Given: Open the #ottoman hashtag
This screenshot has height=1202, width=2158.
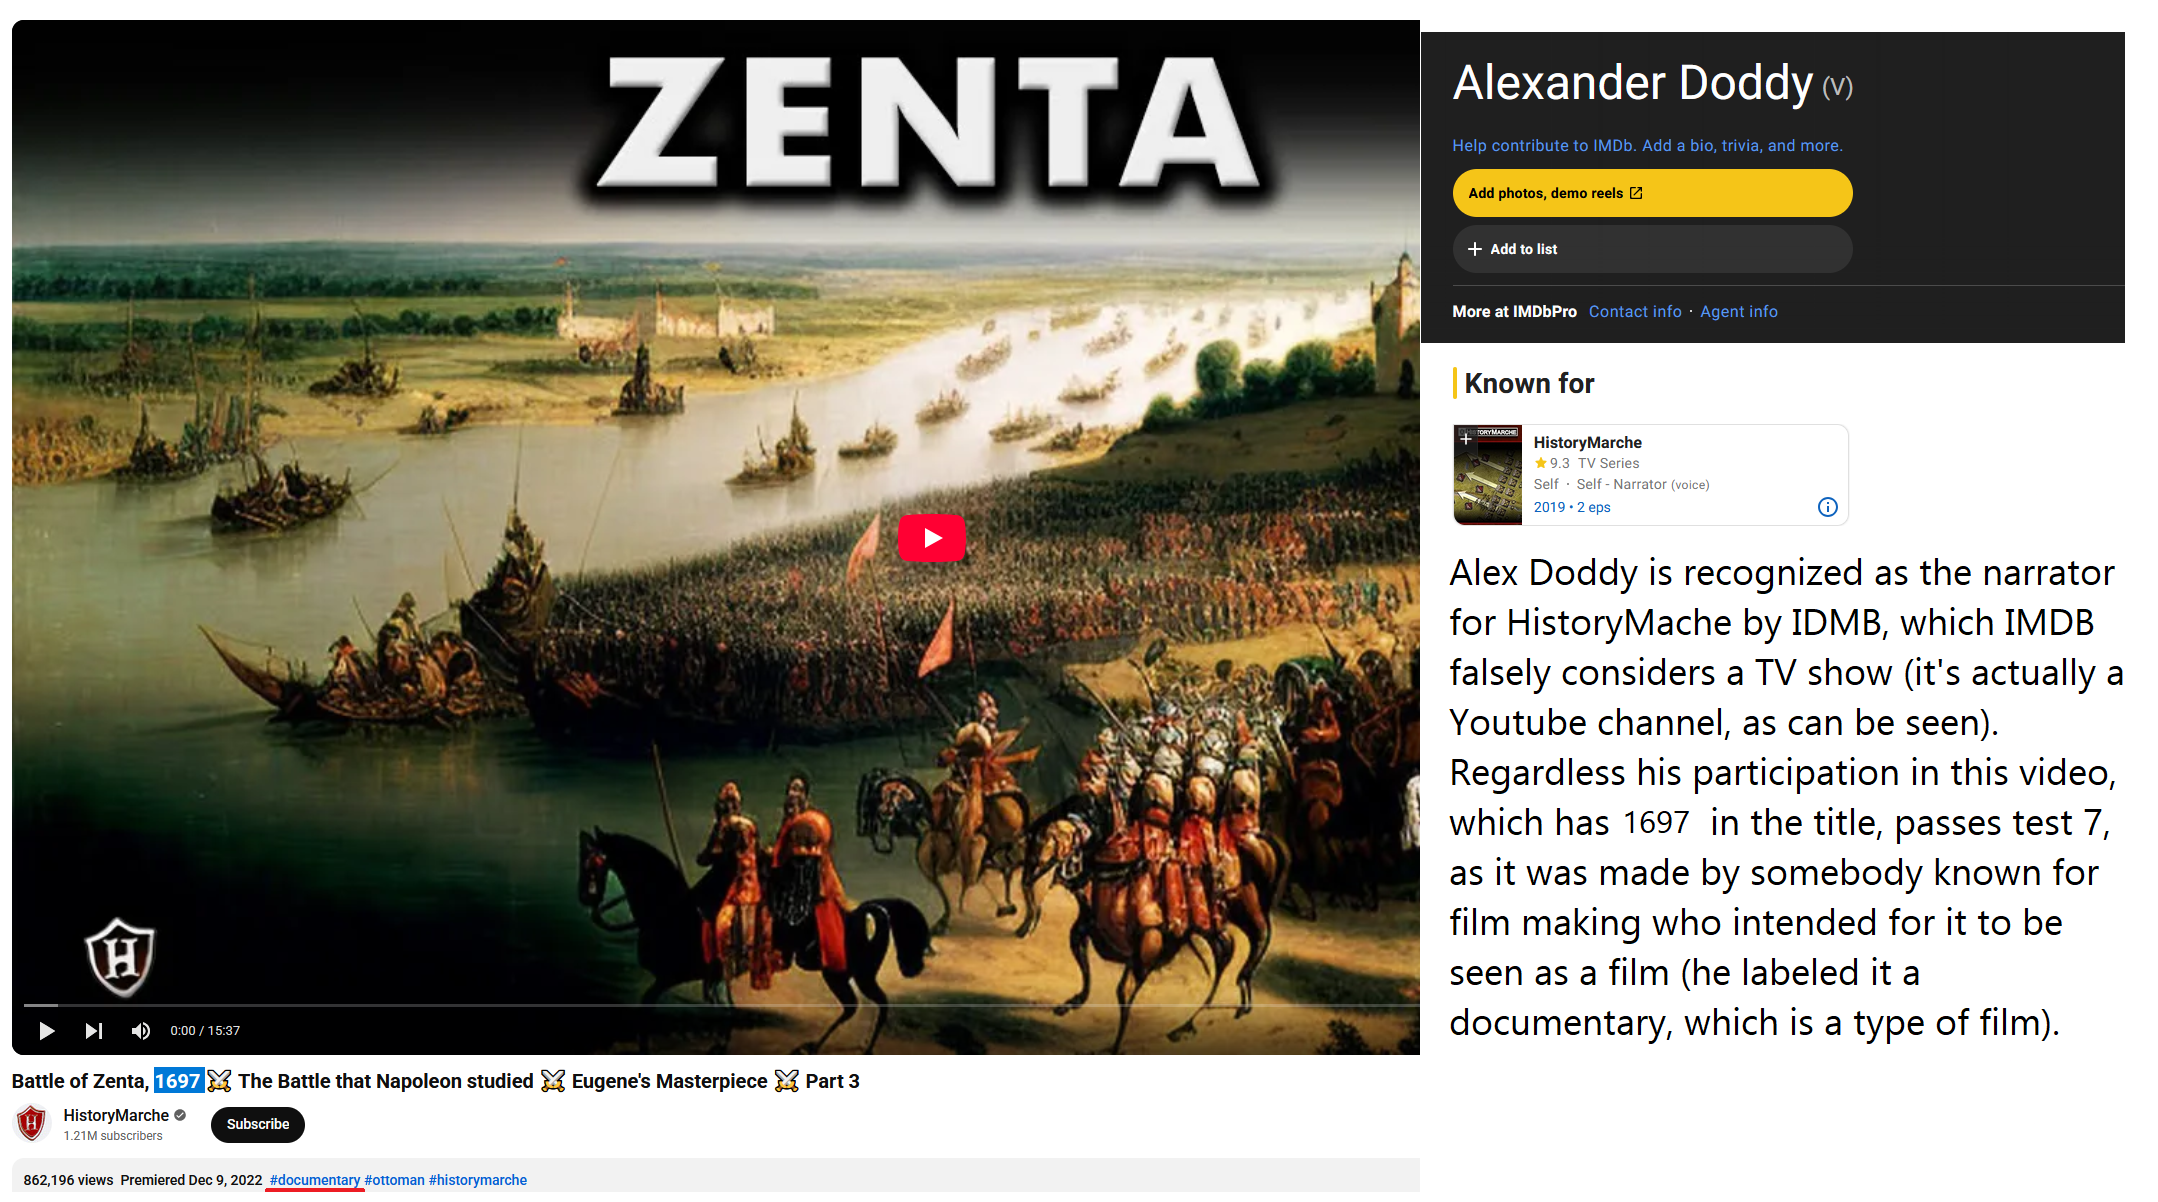Looking at the screenshot, I should point(394,1180).
